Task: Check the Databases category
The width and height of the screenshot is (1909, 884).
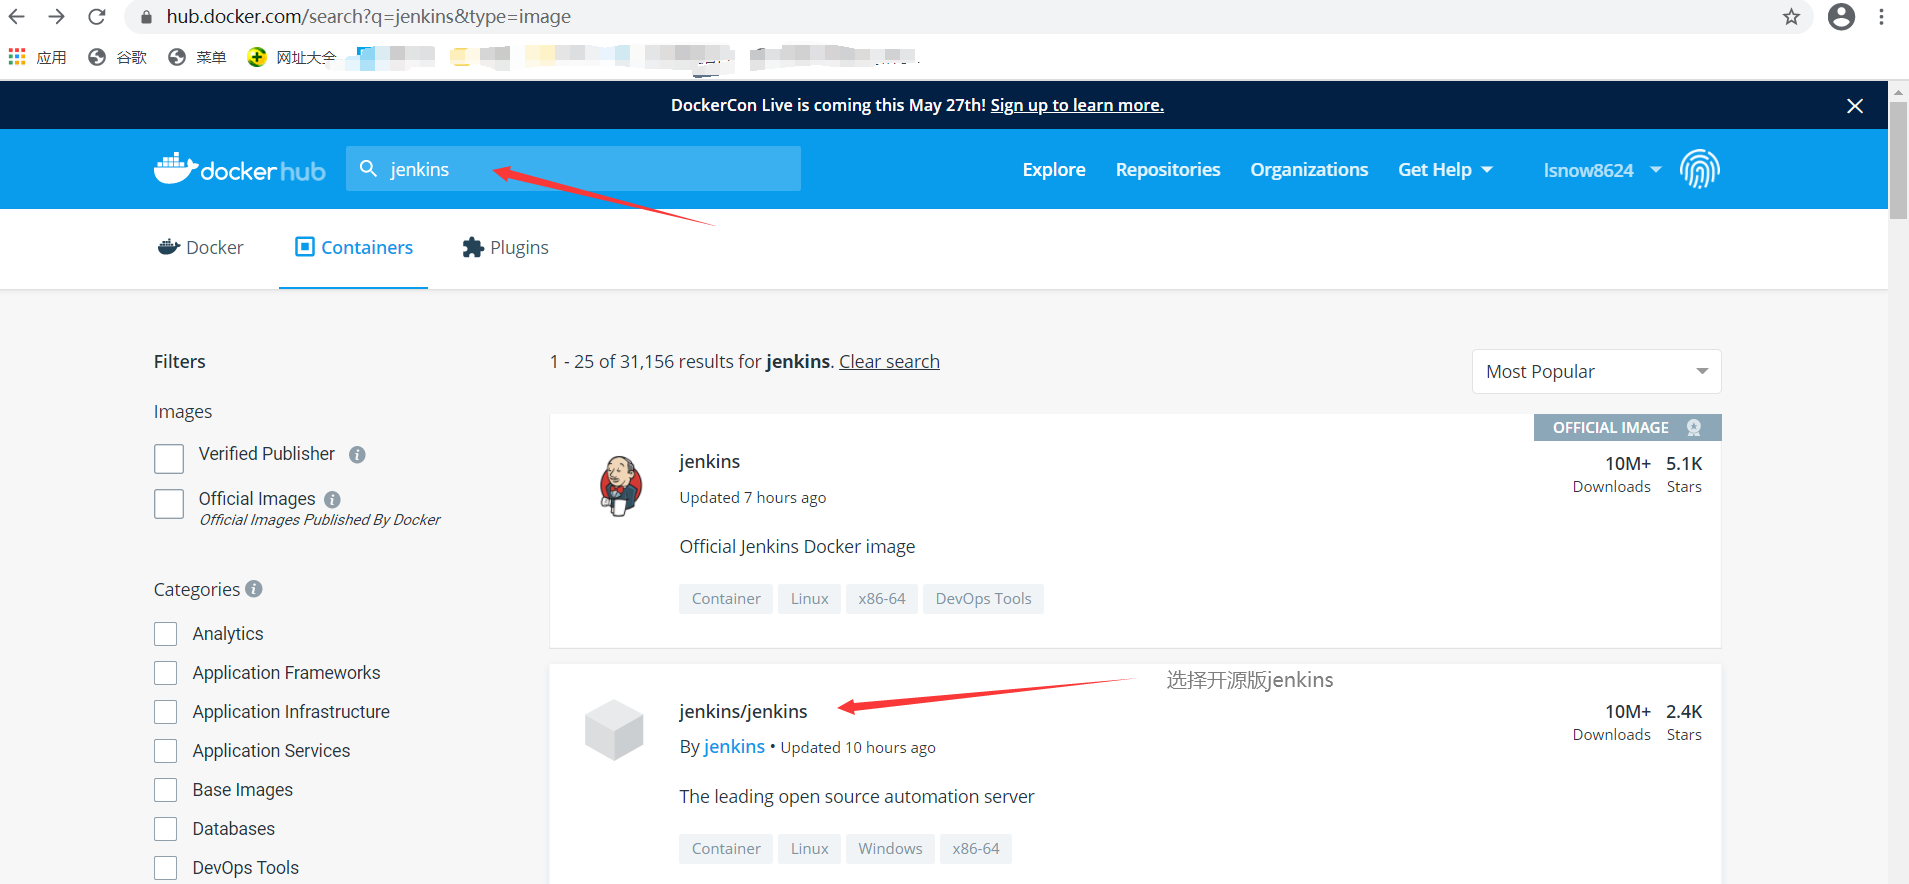Action: tap(166, 829)
